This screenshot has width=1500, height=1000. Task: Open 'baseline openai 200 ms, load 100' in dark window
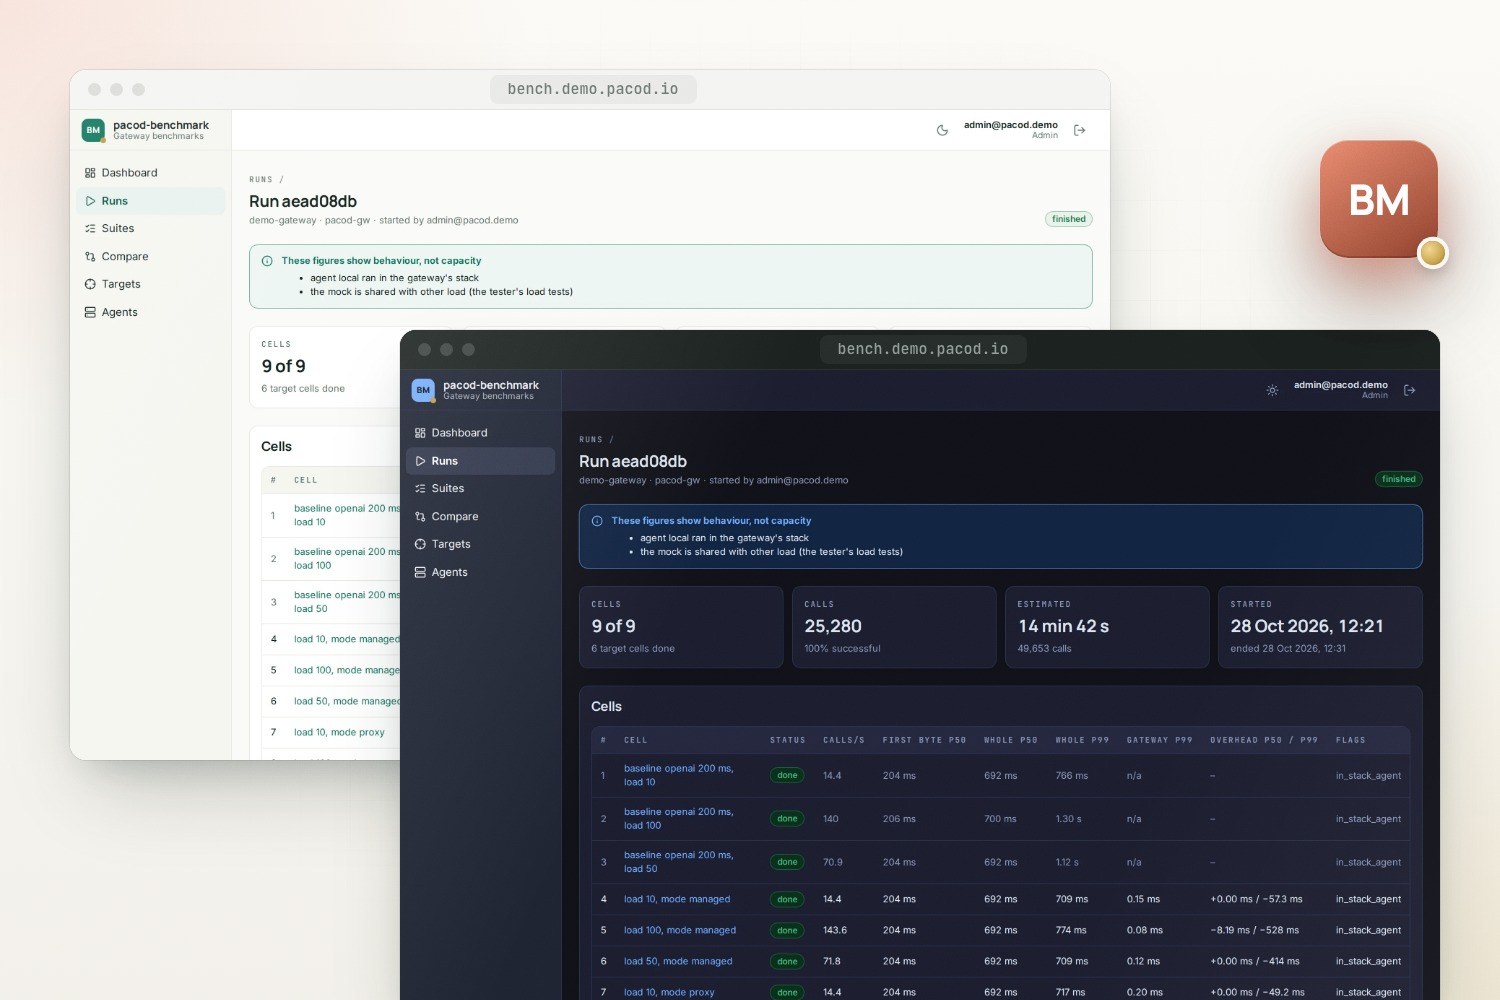click(x=678, y=818)
